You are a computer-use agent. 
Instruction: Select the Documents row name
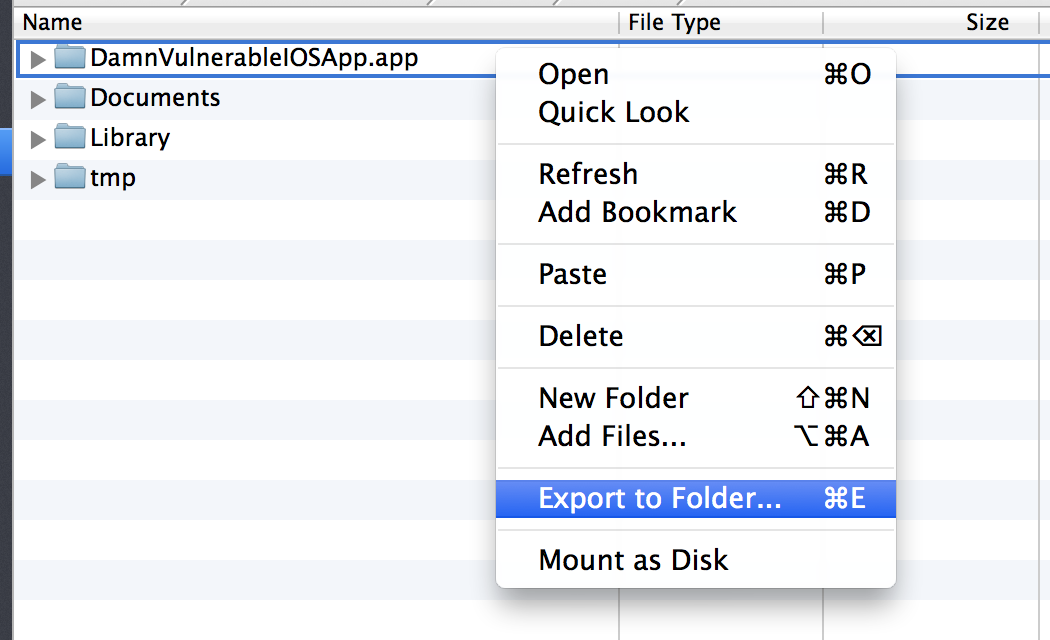coord(155,98)
